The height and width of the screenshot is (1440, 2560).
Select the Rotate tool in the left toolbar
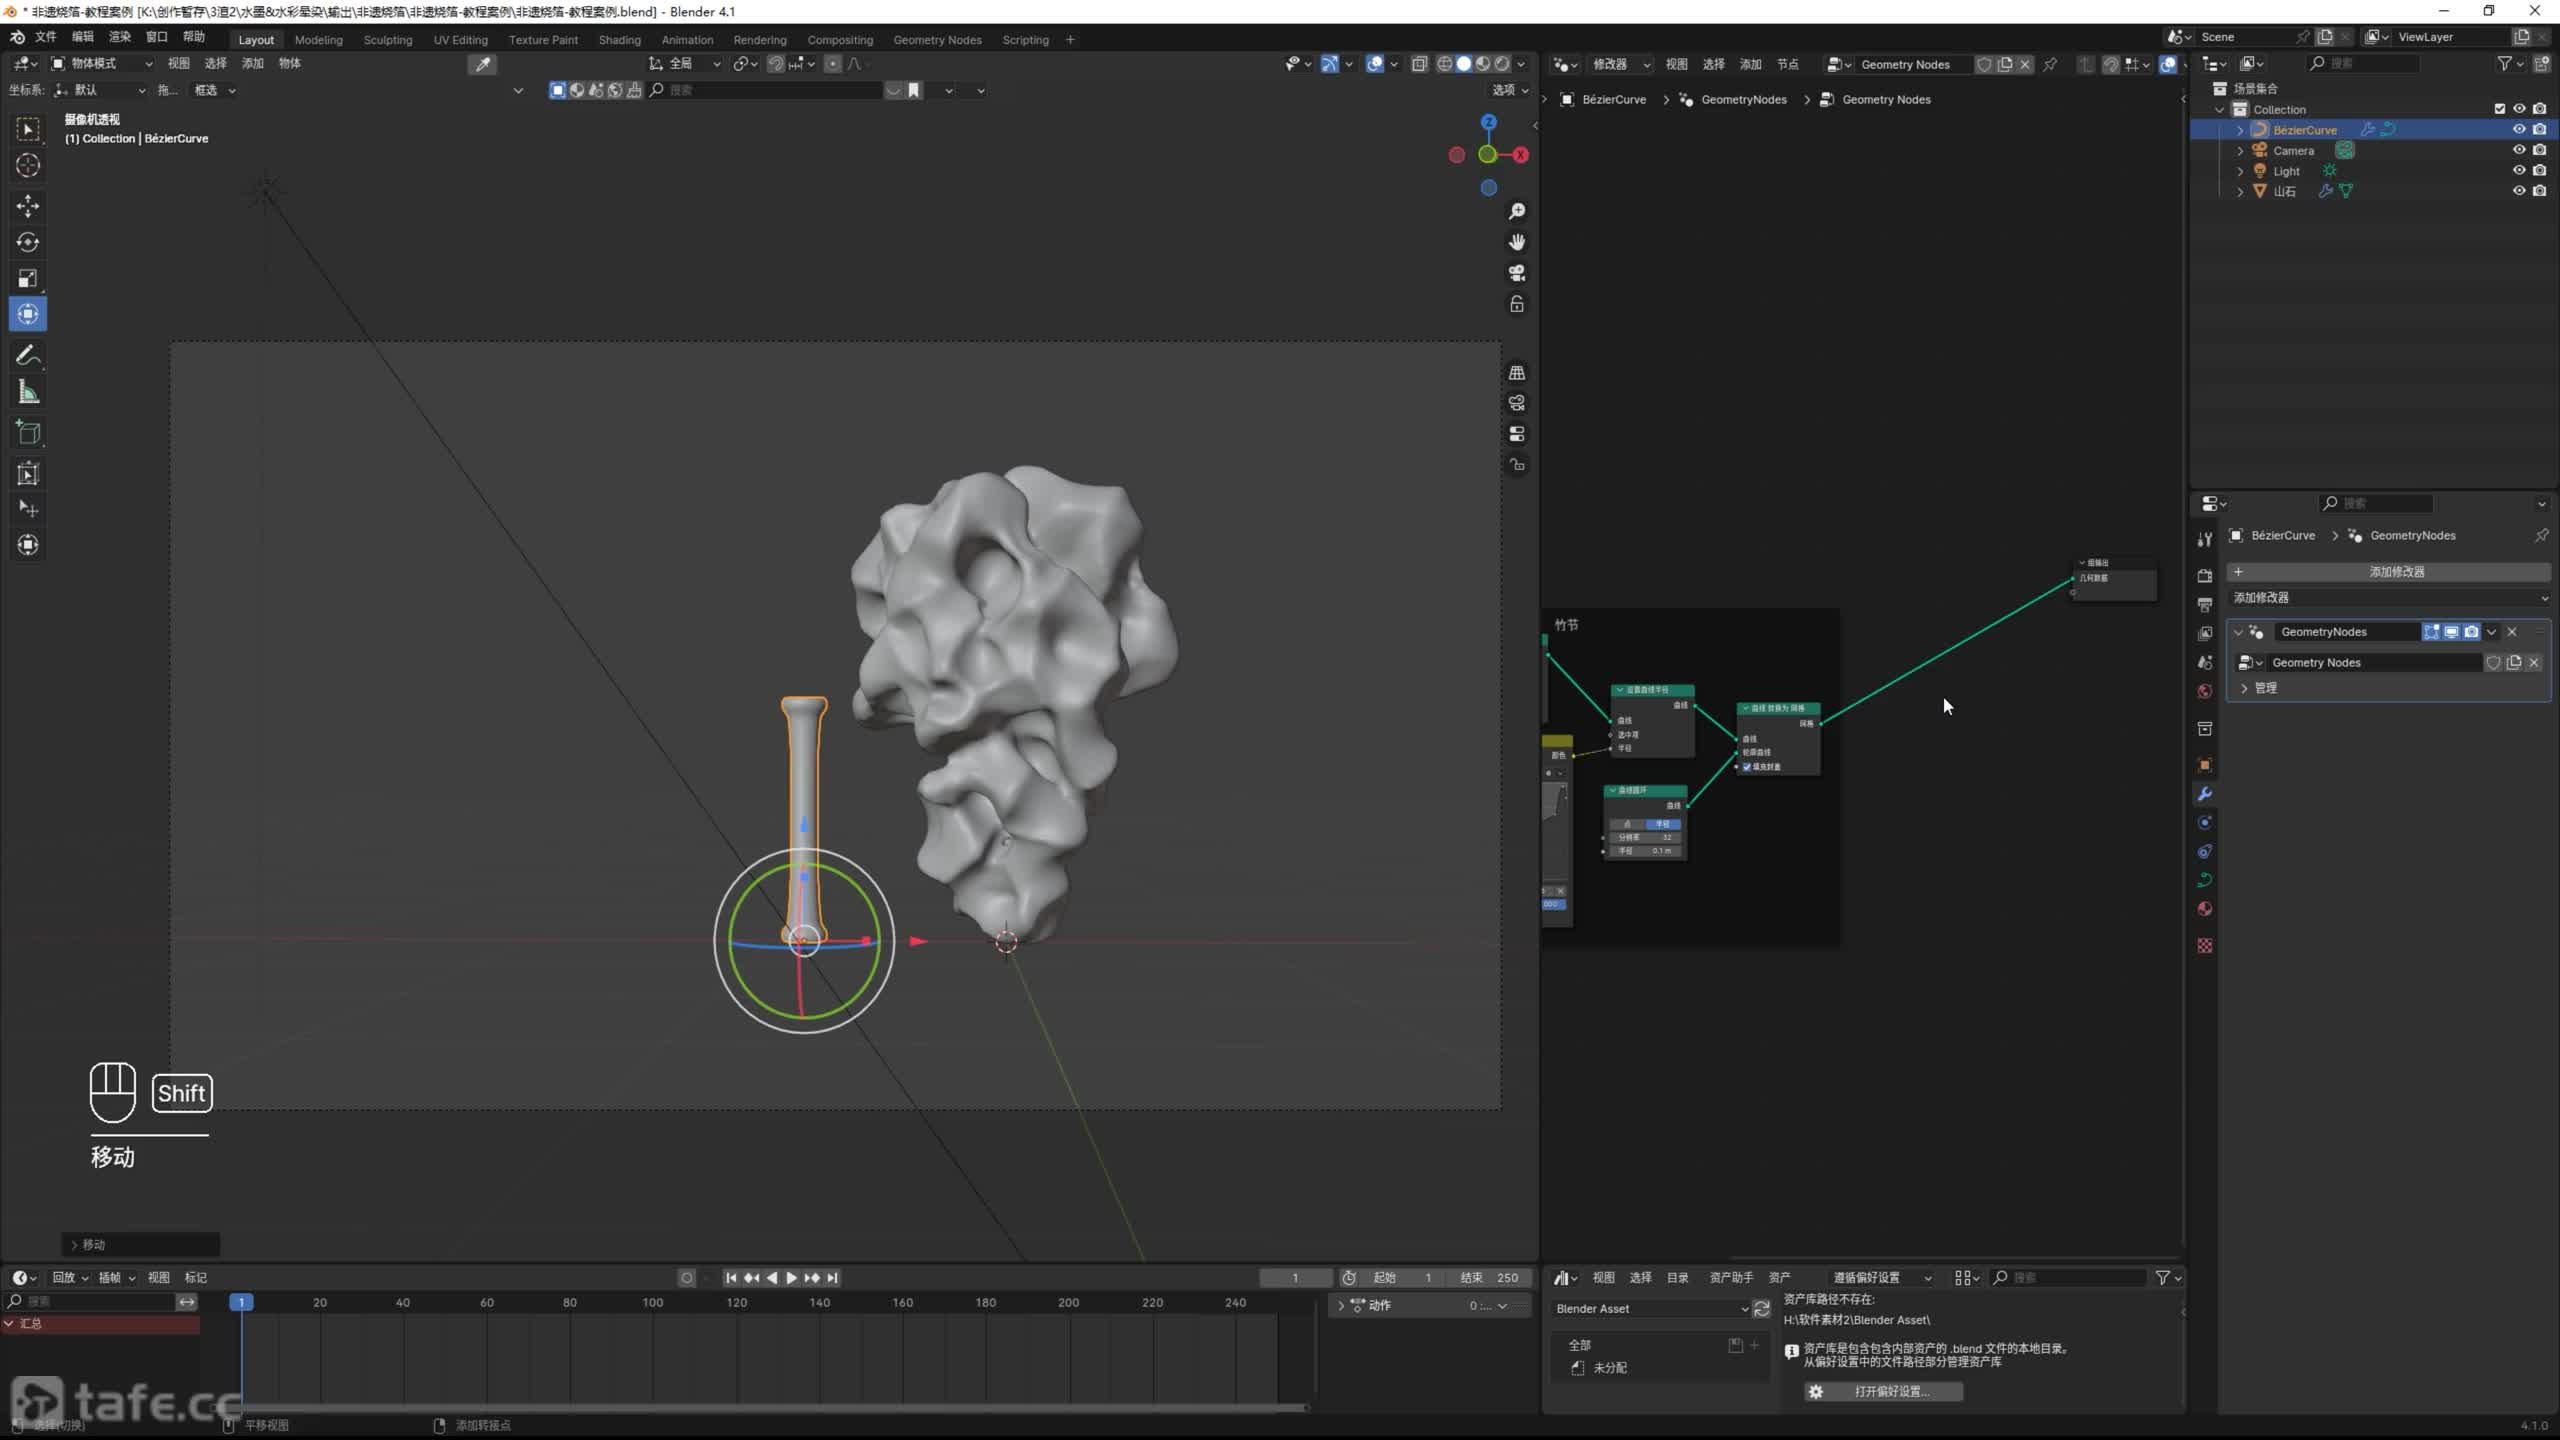coord(28,242)
